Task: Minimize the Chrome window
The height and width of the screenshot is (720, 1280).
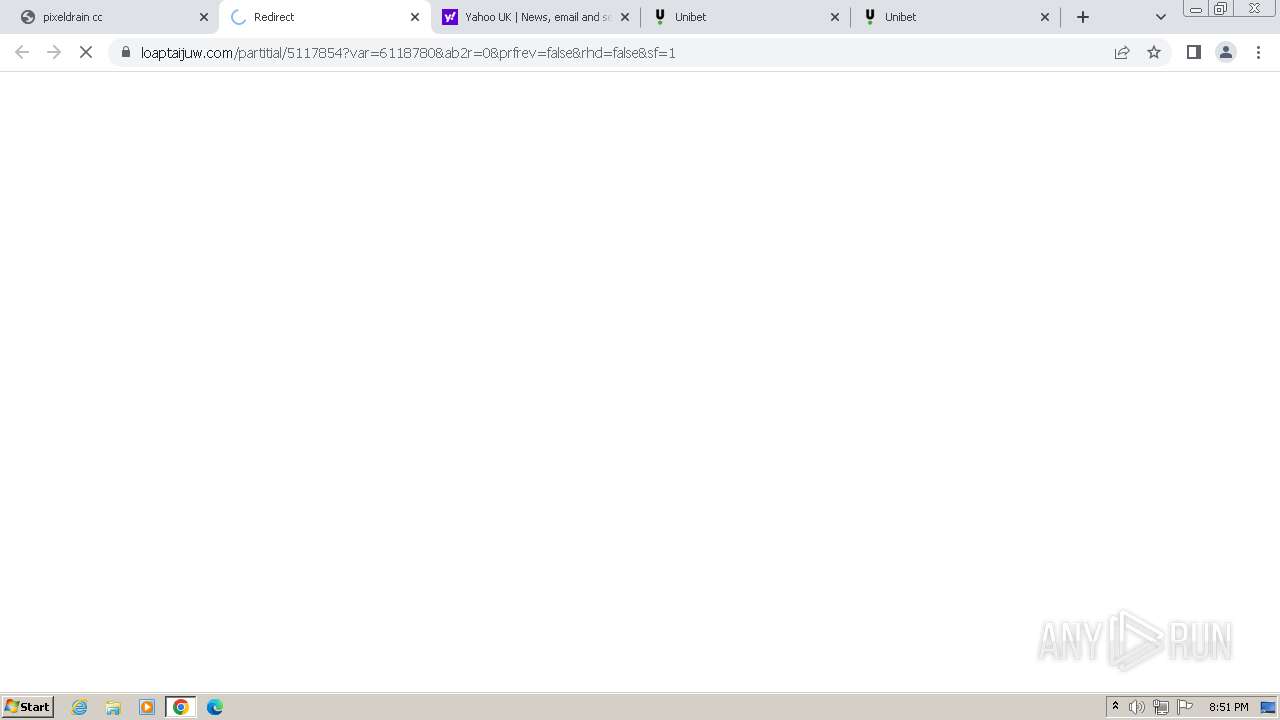Action: pyautogui.click(x=1195, y=9)
